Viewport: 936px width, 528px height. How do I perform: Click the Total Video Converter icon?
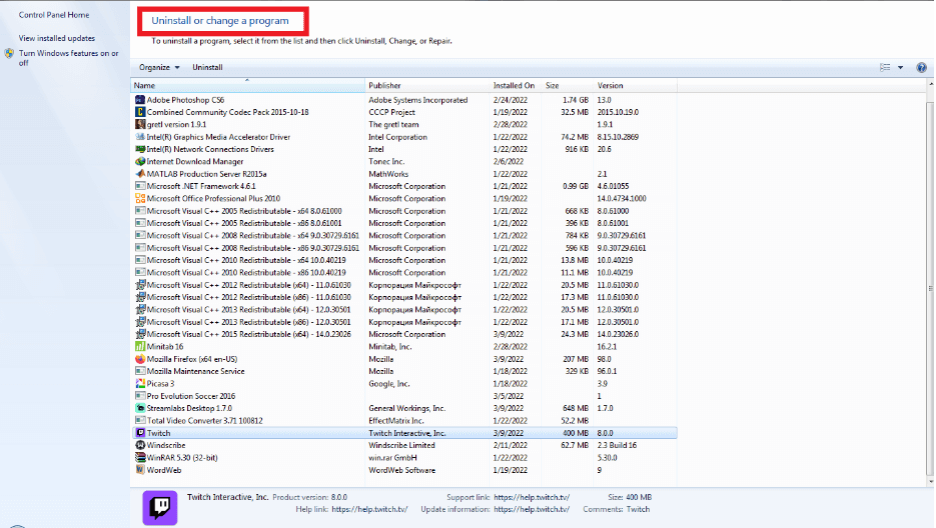pyautogui.click(x=140, y=420)
